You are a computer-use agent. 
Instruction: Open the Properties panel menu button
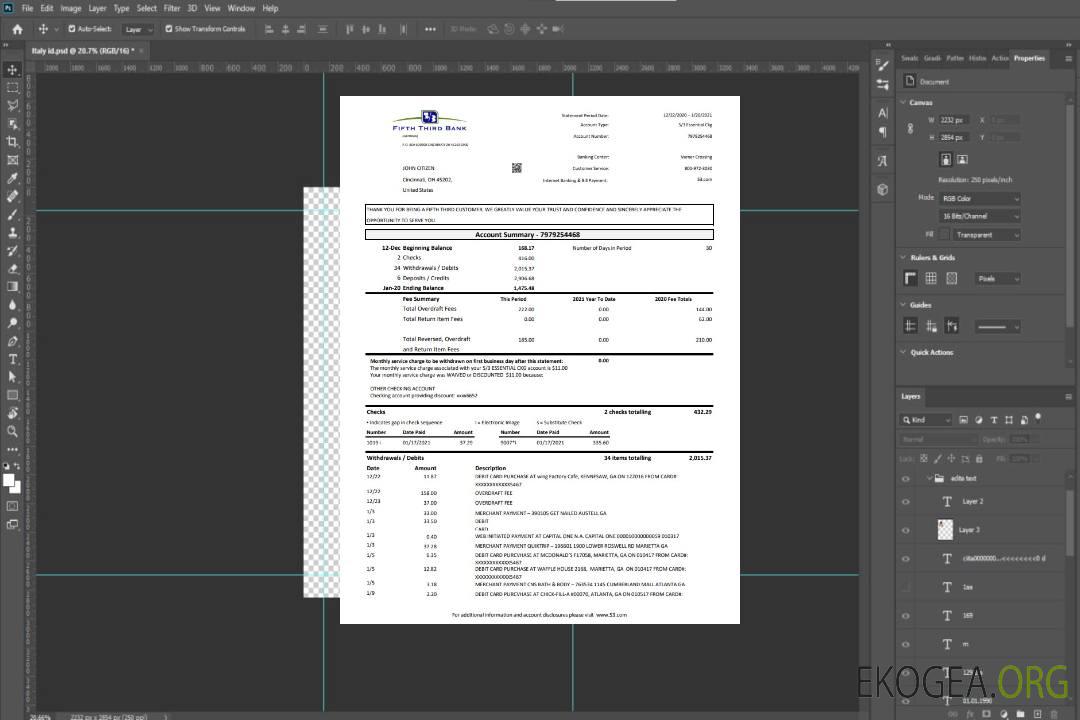tap(1068, 59)
